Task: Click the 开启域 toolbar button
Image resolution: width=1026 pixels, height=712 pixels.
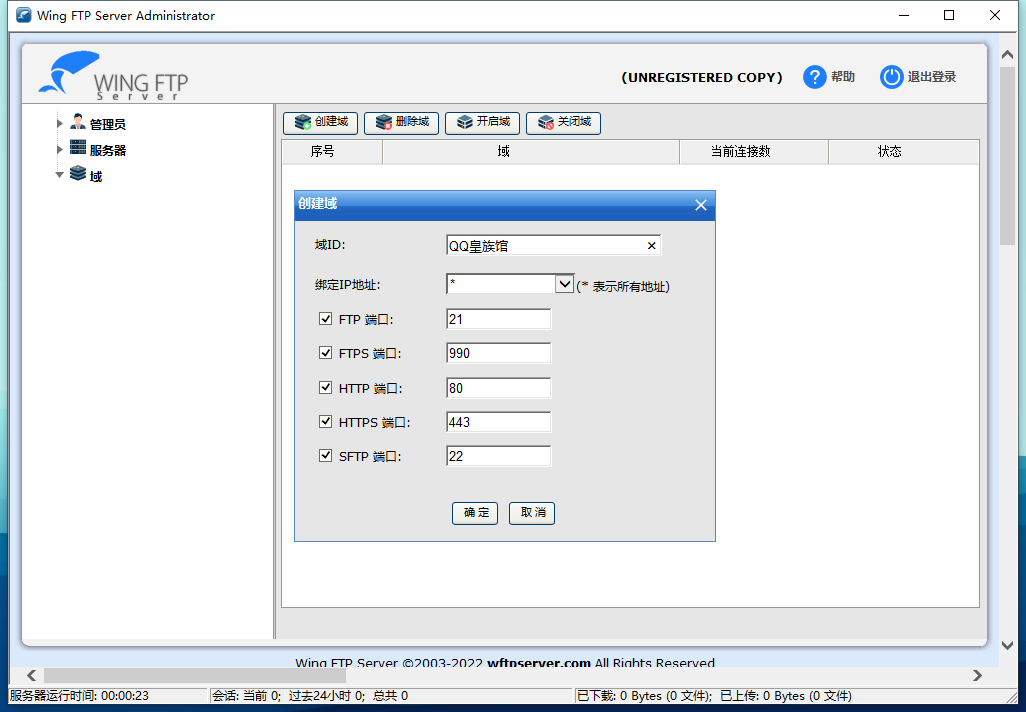Action: (482, 122)
